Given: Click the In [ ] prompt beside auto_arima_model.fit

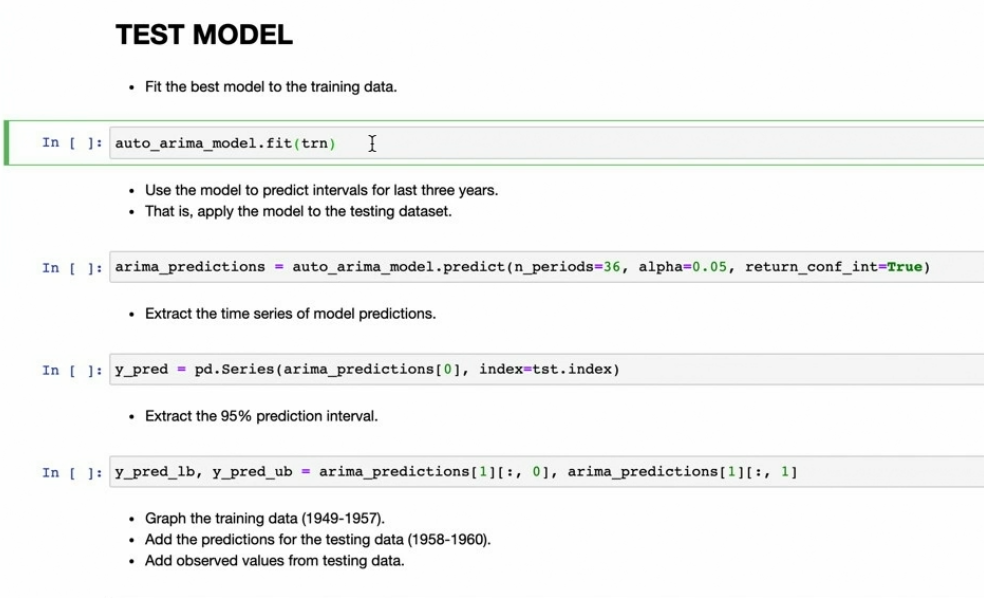Looking at the screenshot, I should (72, 143).
